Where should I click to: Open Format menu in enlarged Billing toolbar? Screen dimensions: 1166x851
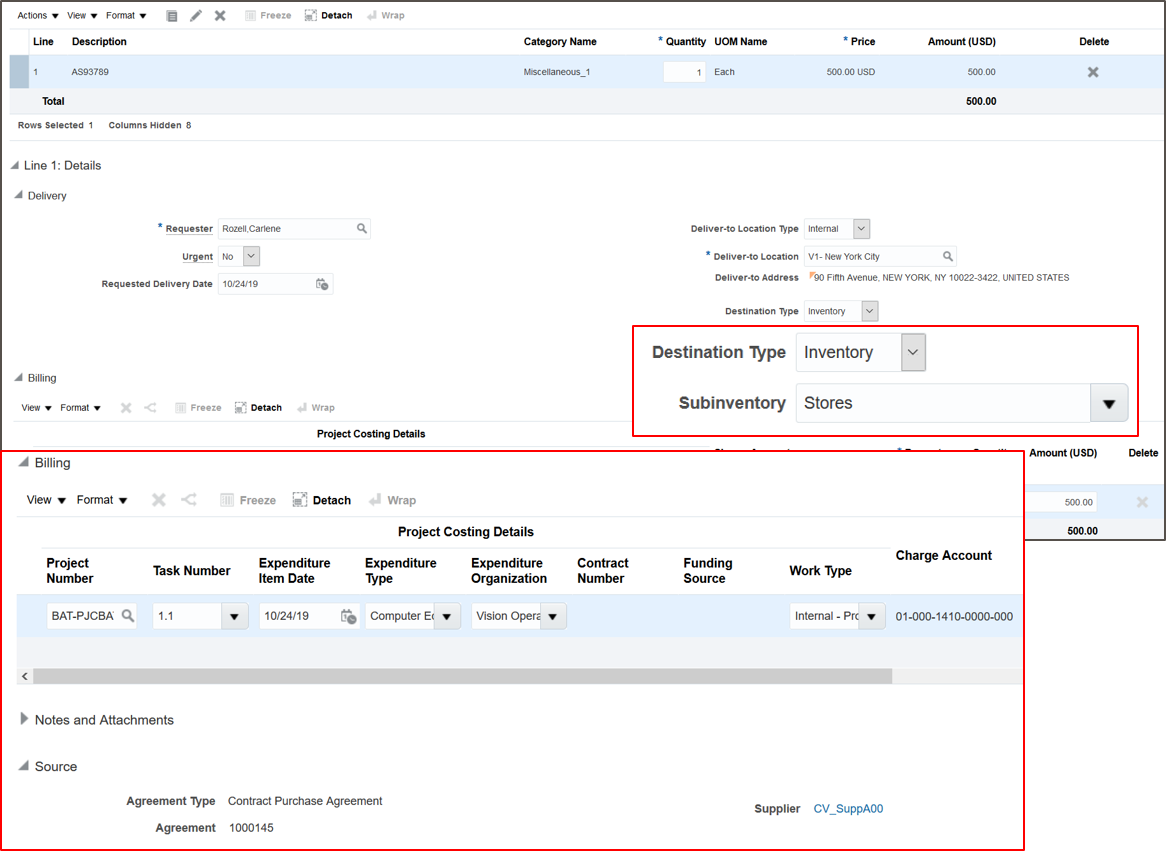pyautogui.click(x=102, y=500)
